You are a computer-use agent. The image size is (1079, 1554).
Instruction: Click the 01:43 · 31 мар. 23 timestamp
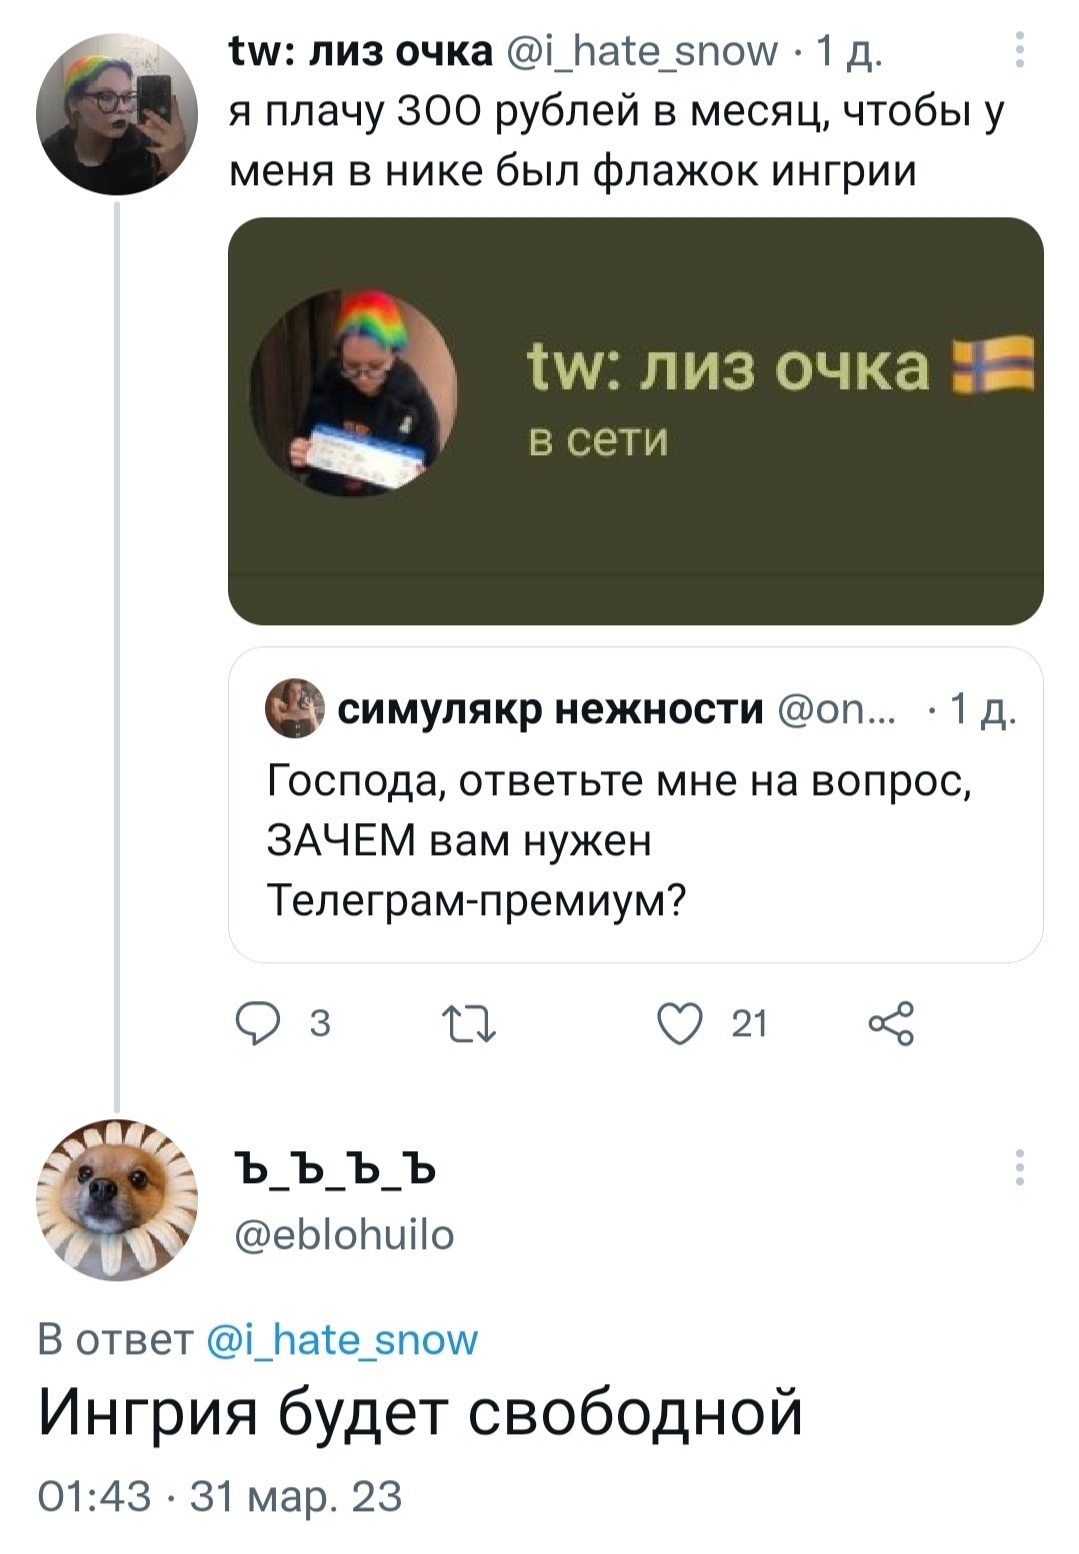pyautogui.click(x=219, y=1496)
